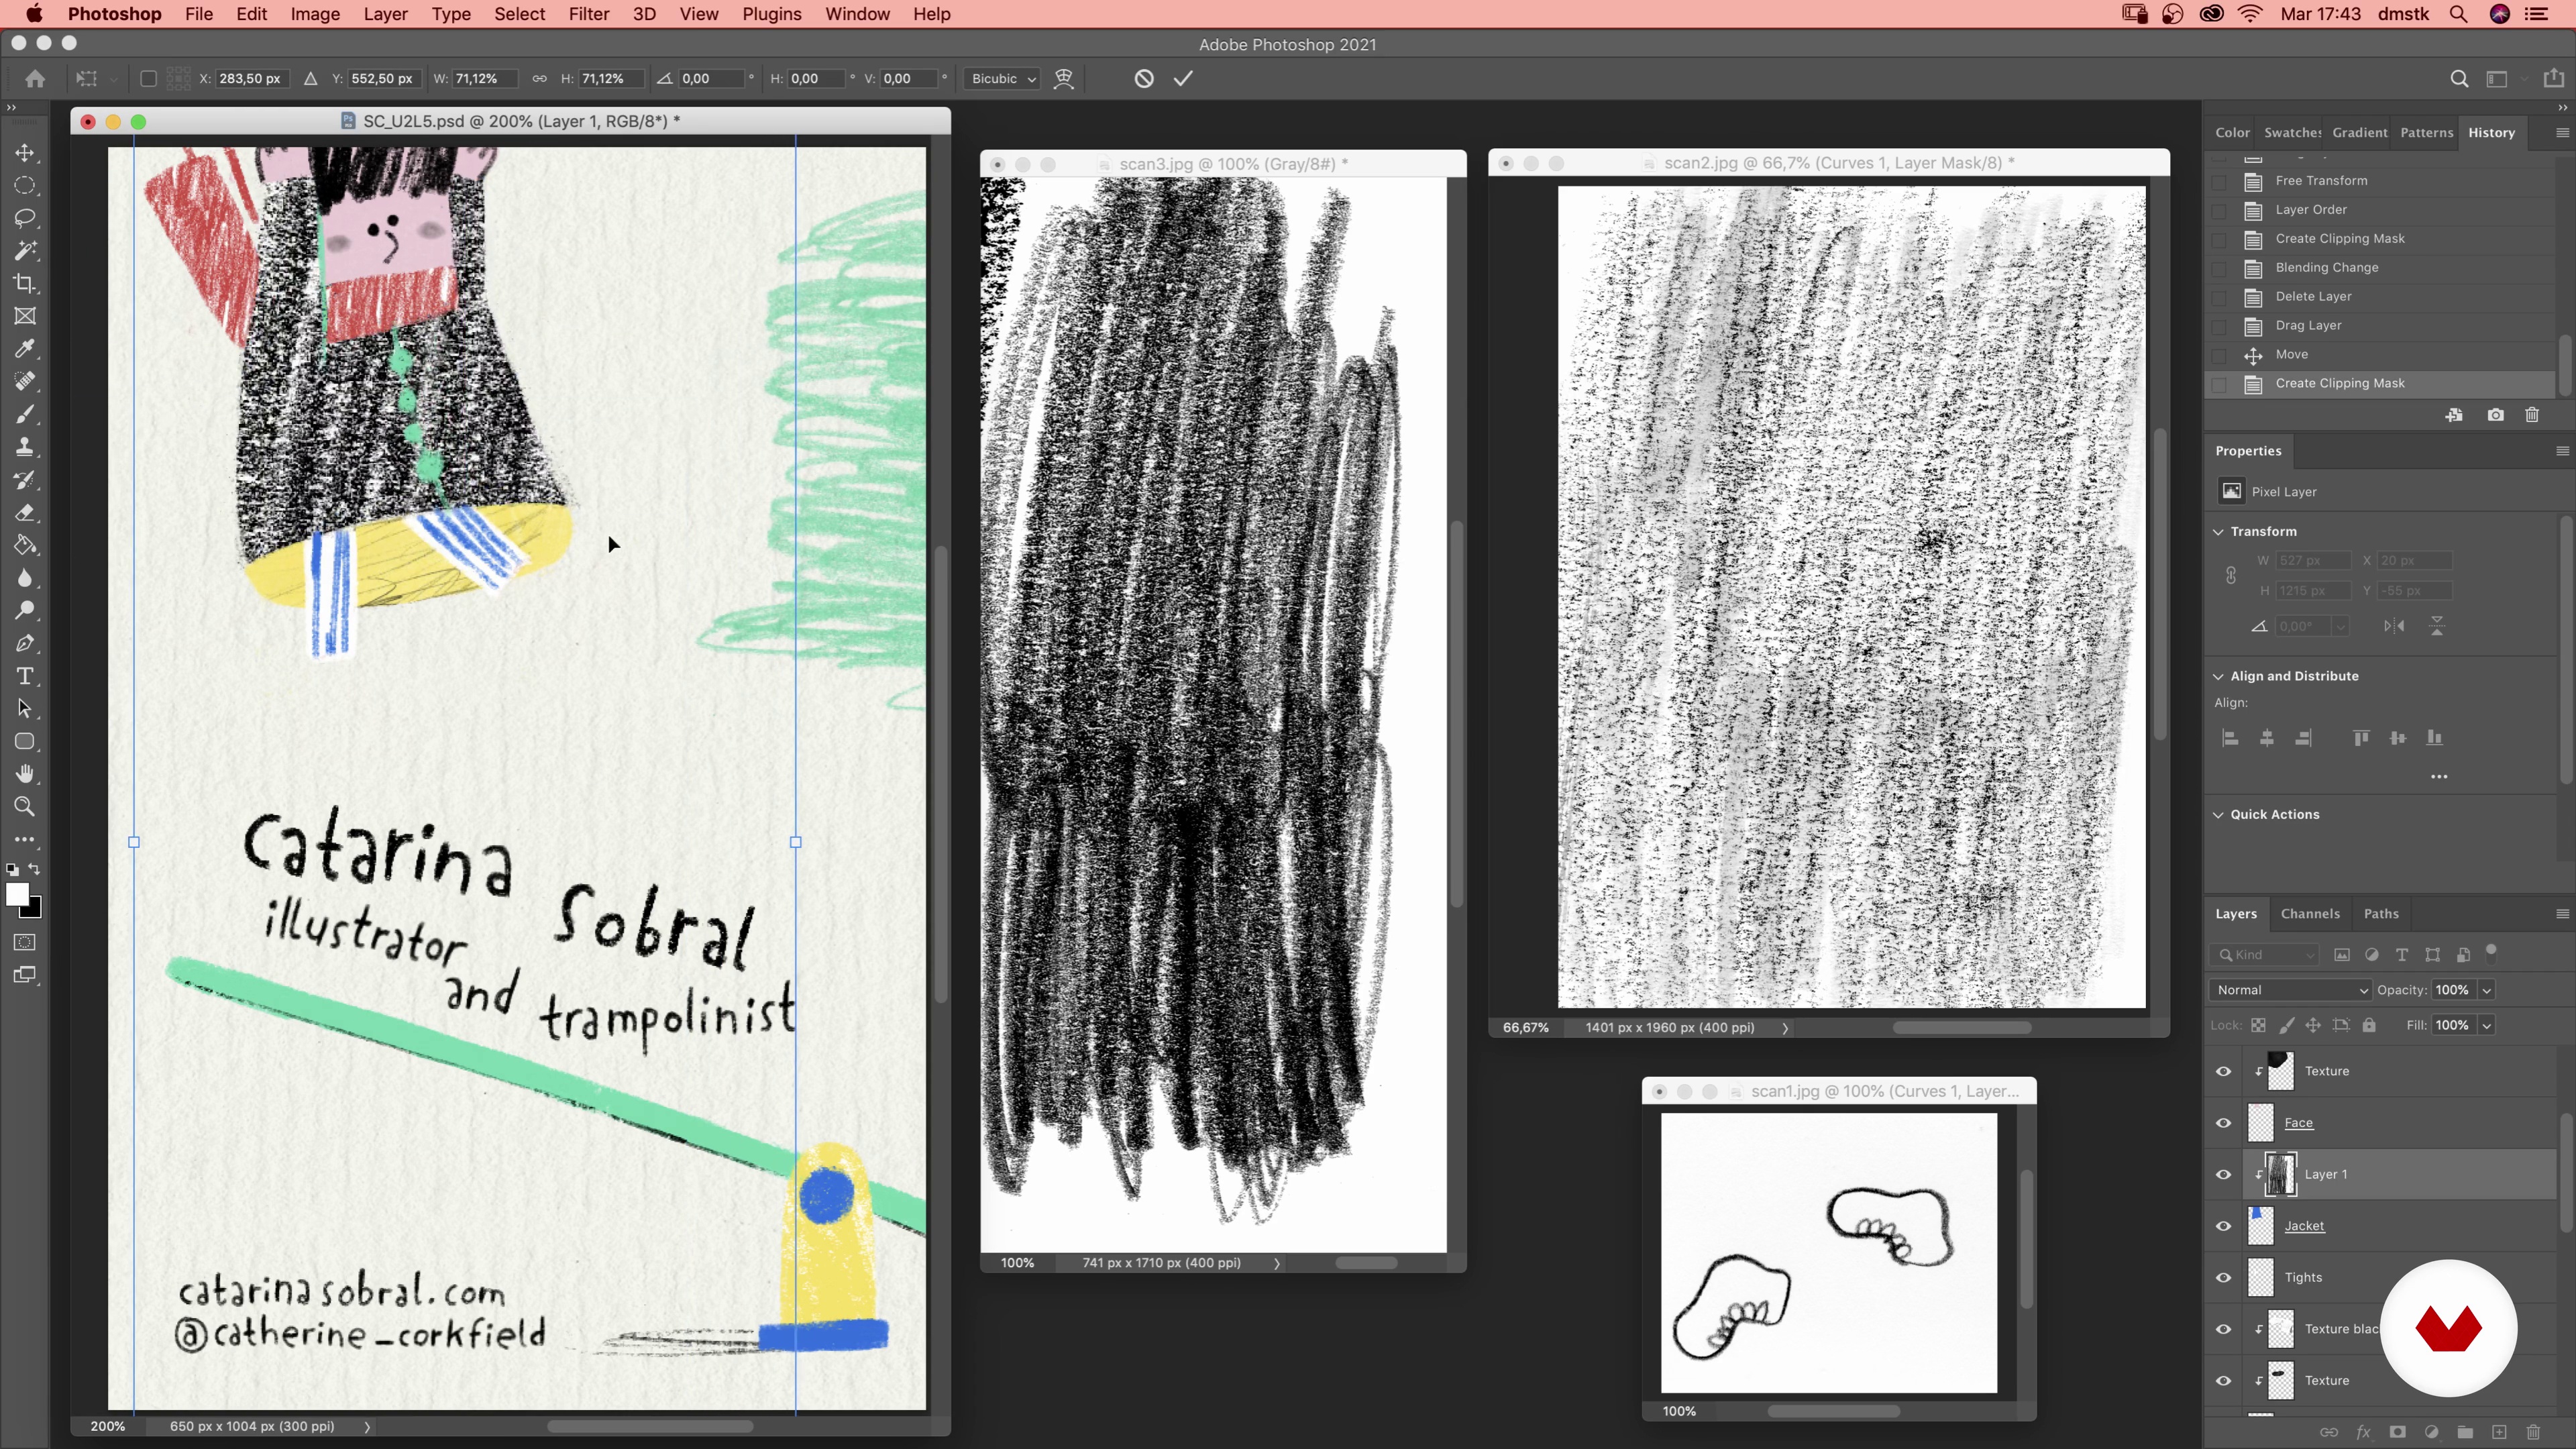Open the Filter menu
2576x1449 pixels.
pyautogui.click(x=588, y=14)
